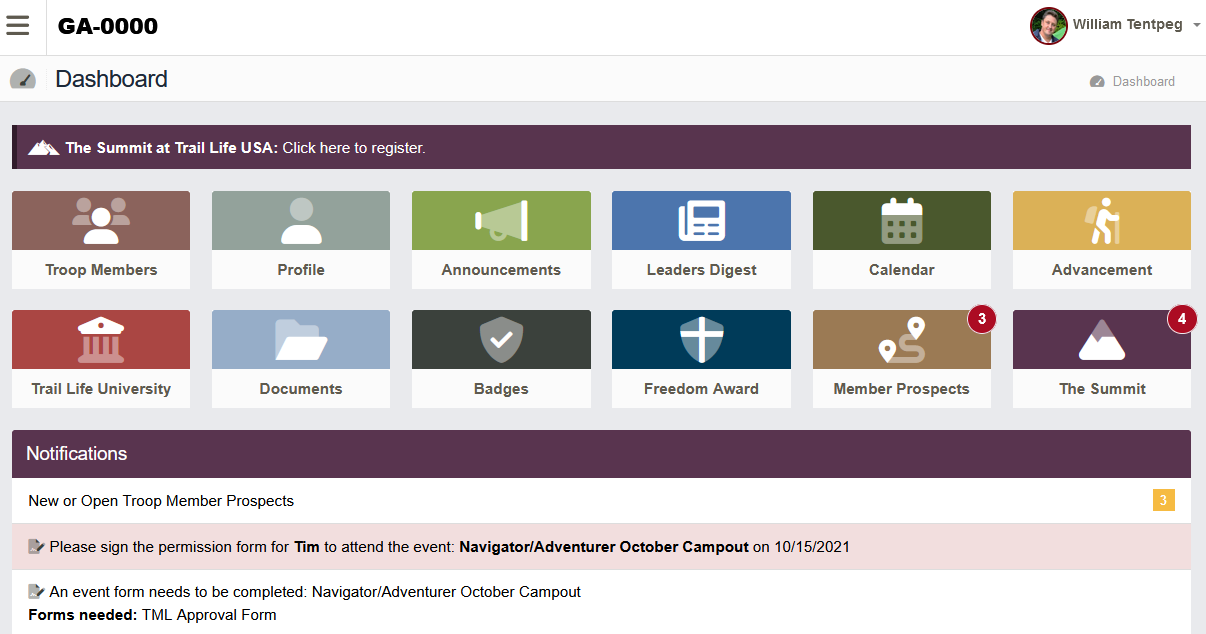Open the Profile tile label

[x=301, y=270]
